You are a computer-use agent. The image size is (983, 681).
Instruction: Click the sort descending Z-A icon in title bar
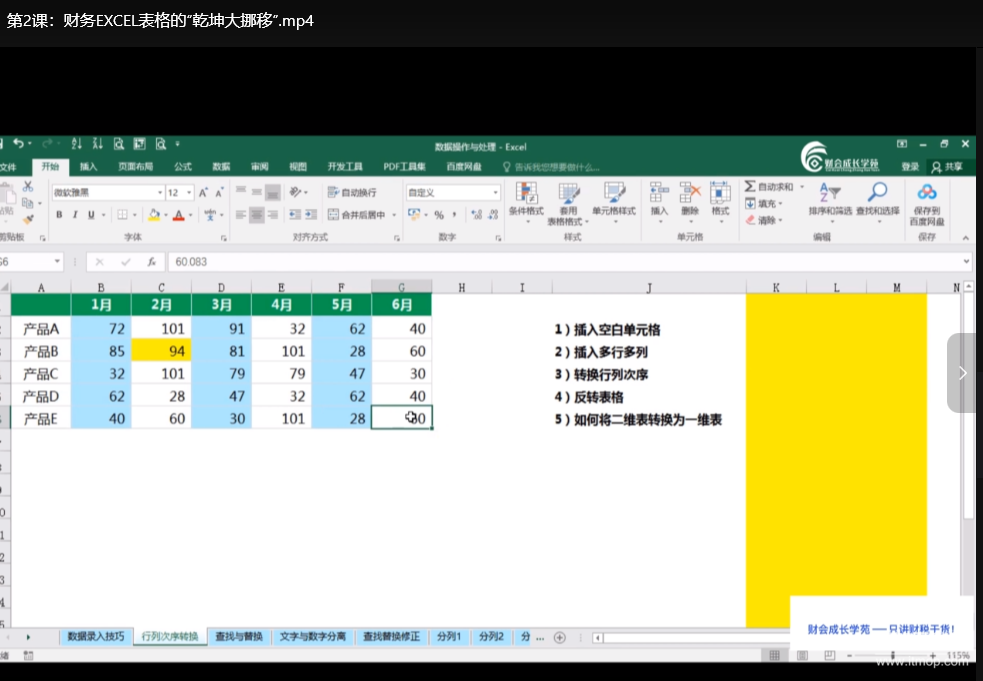(x=97, y=144)
